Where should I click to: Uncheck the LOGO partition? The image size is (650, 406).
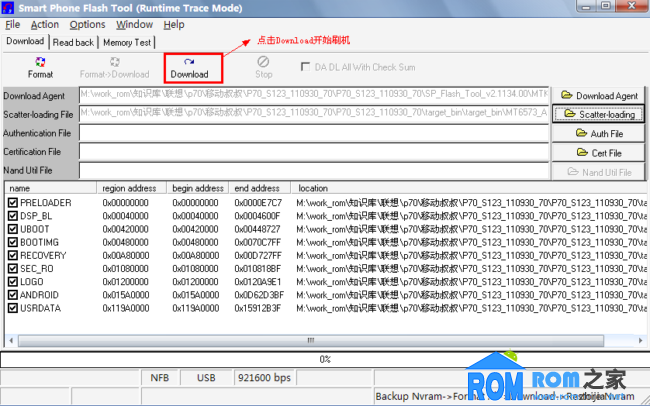point(13,282)
